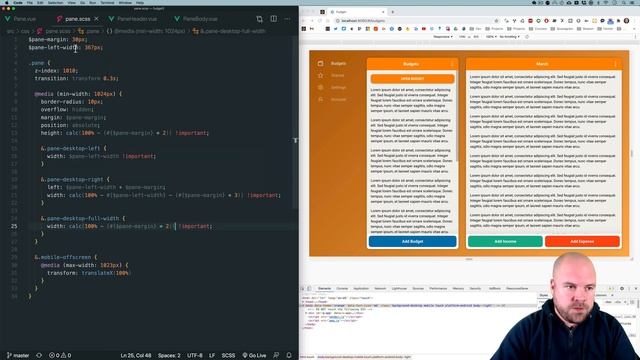640x360 pixels.
Task: Click the green Add Income button
Action: point(505,242)
